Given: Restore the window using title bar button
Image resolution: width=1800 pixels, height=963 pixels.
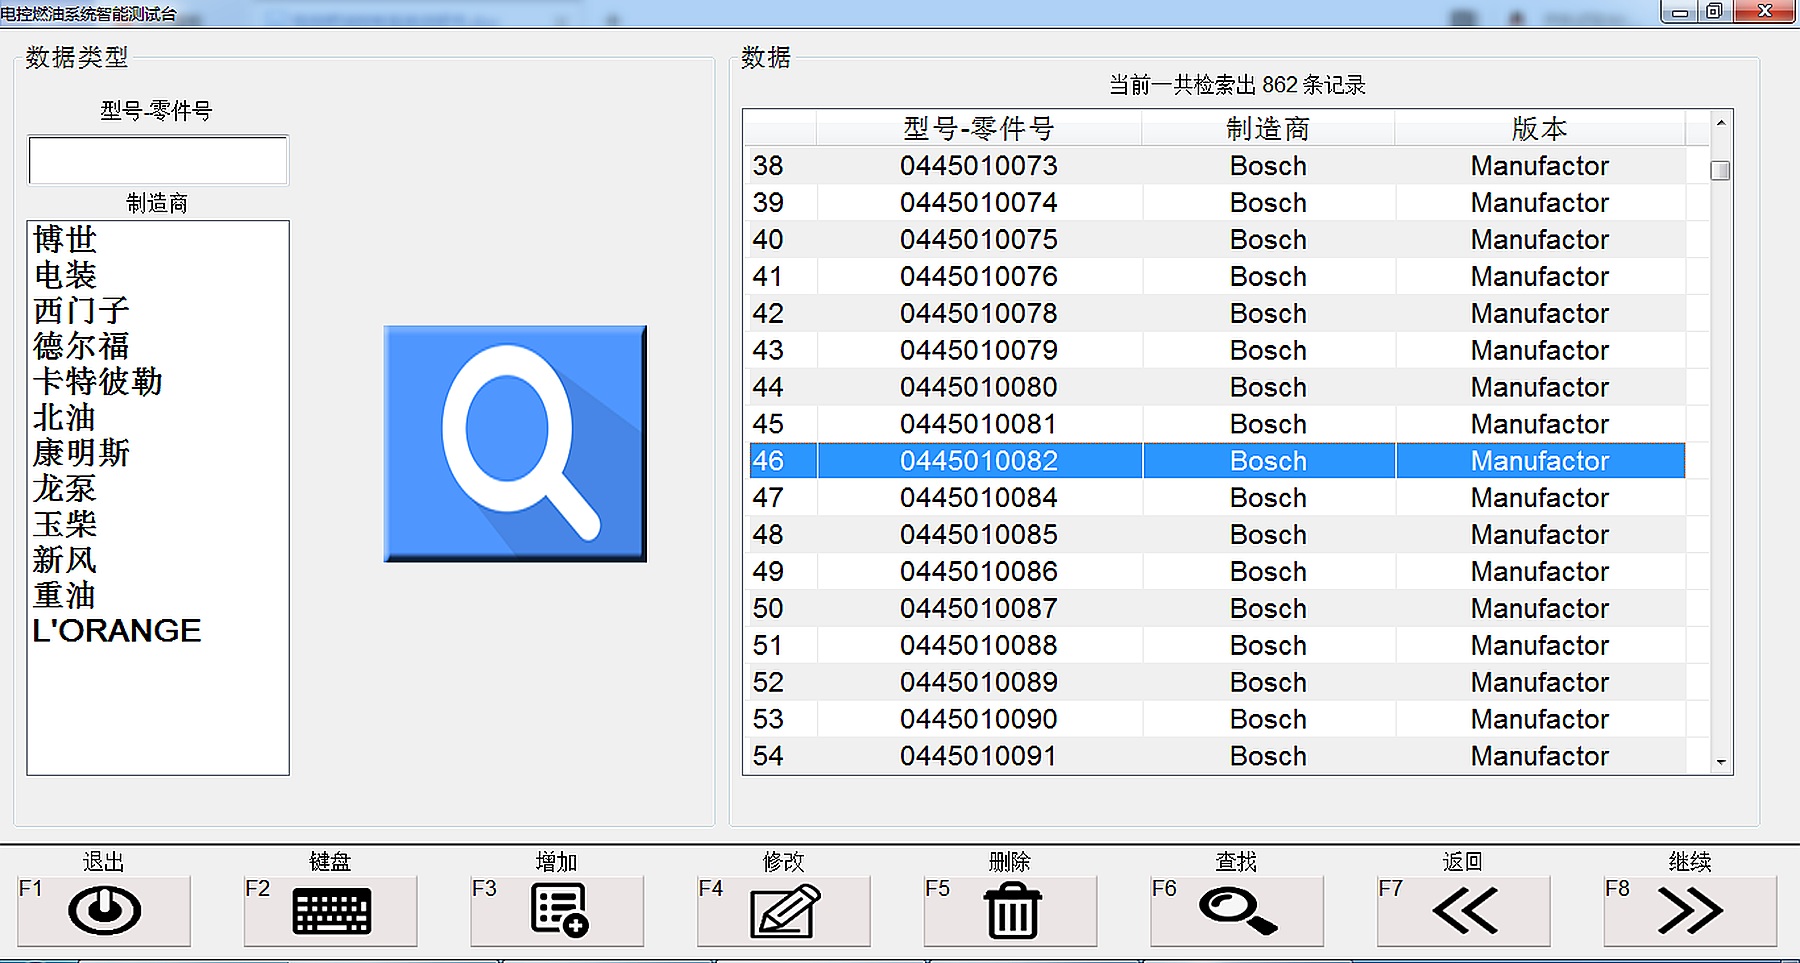Looking at the screenshot, I should click(1714, 11).
